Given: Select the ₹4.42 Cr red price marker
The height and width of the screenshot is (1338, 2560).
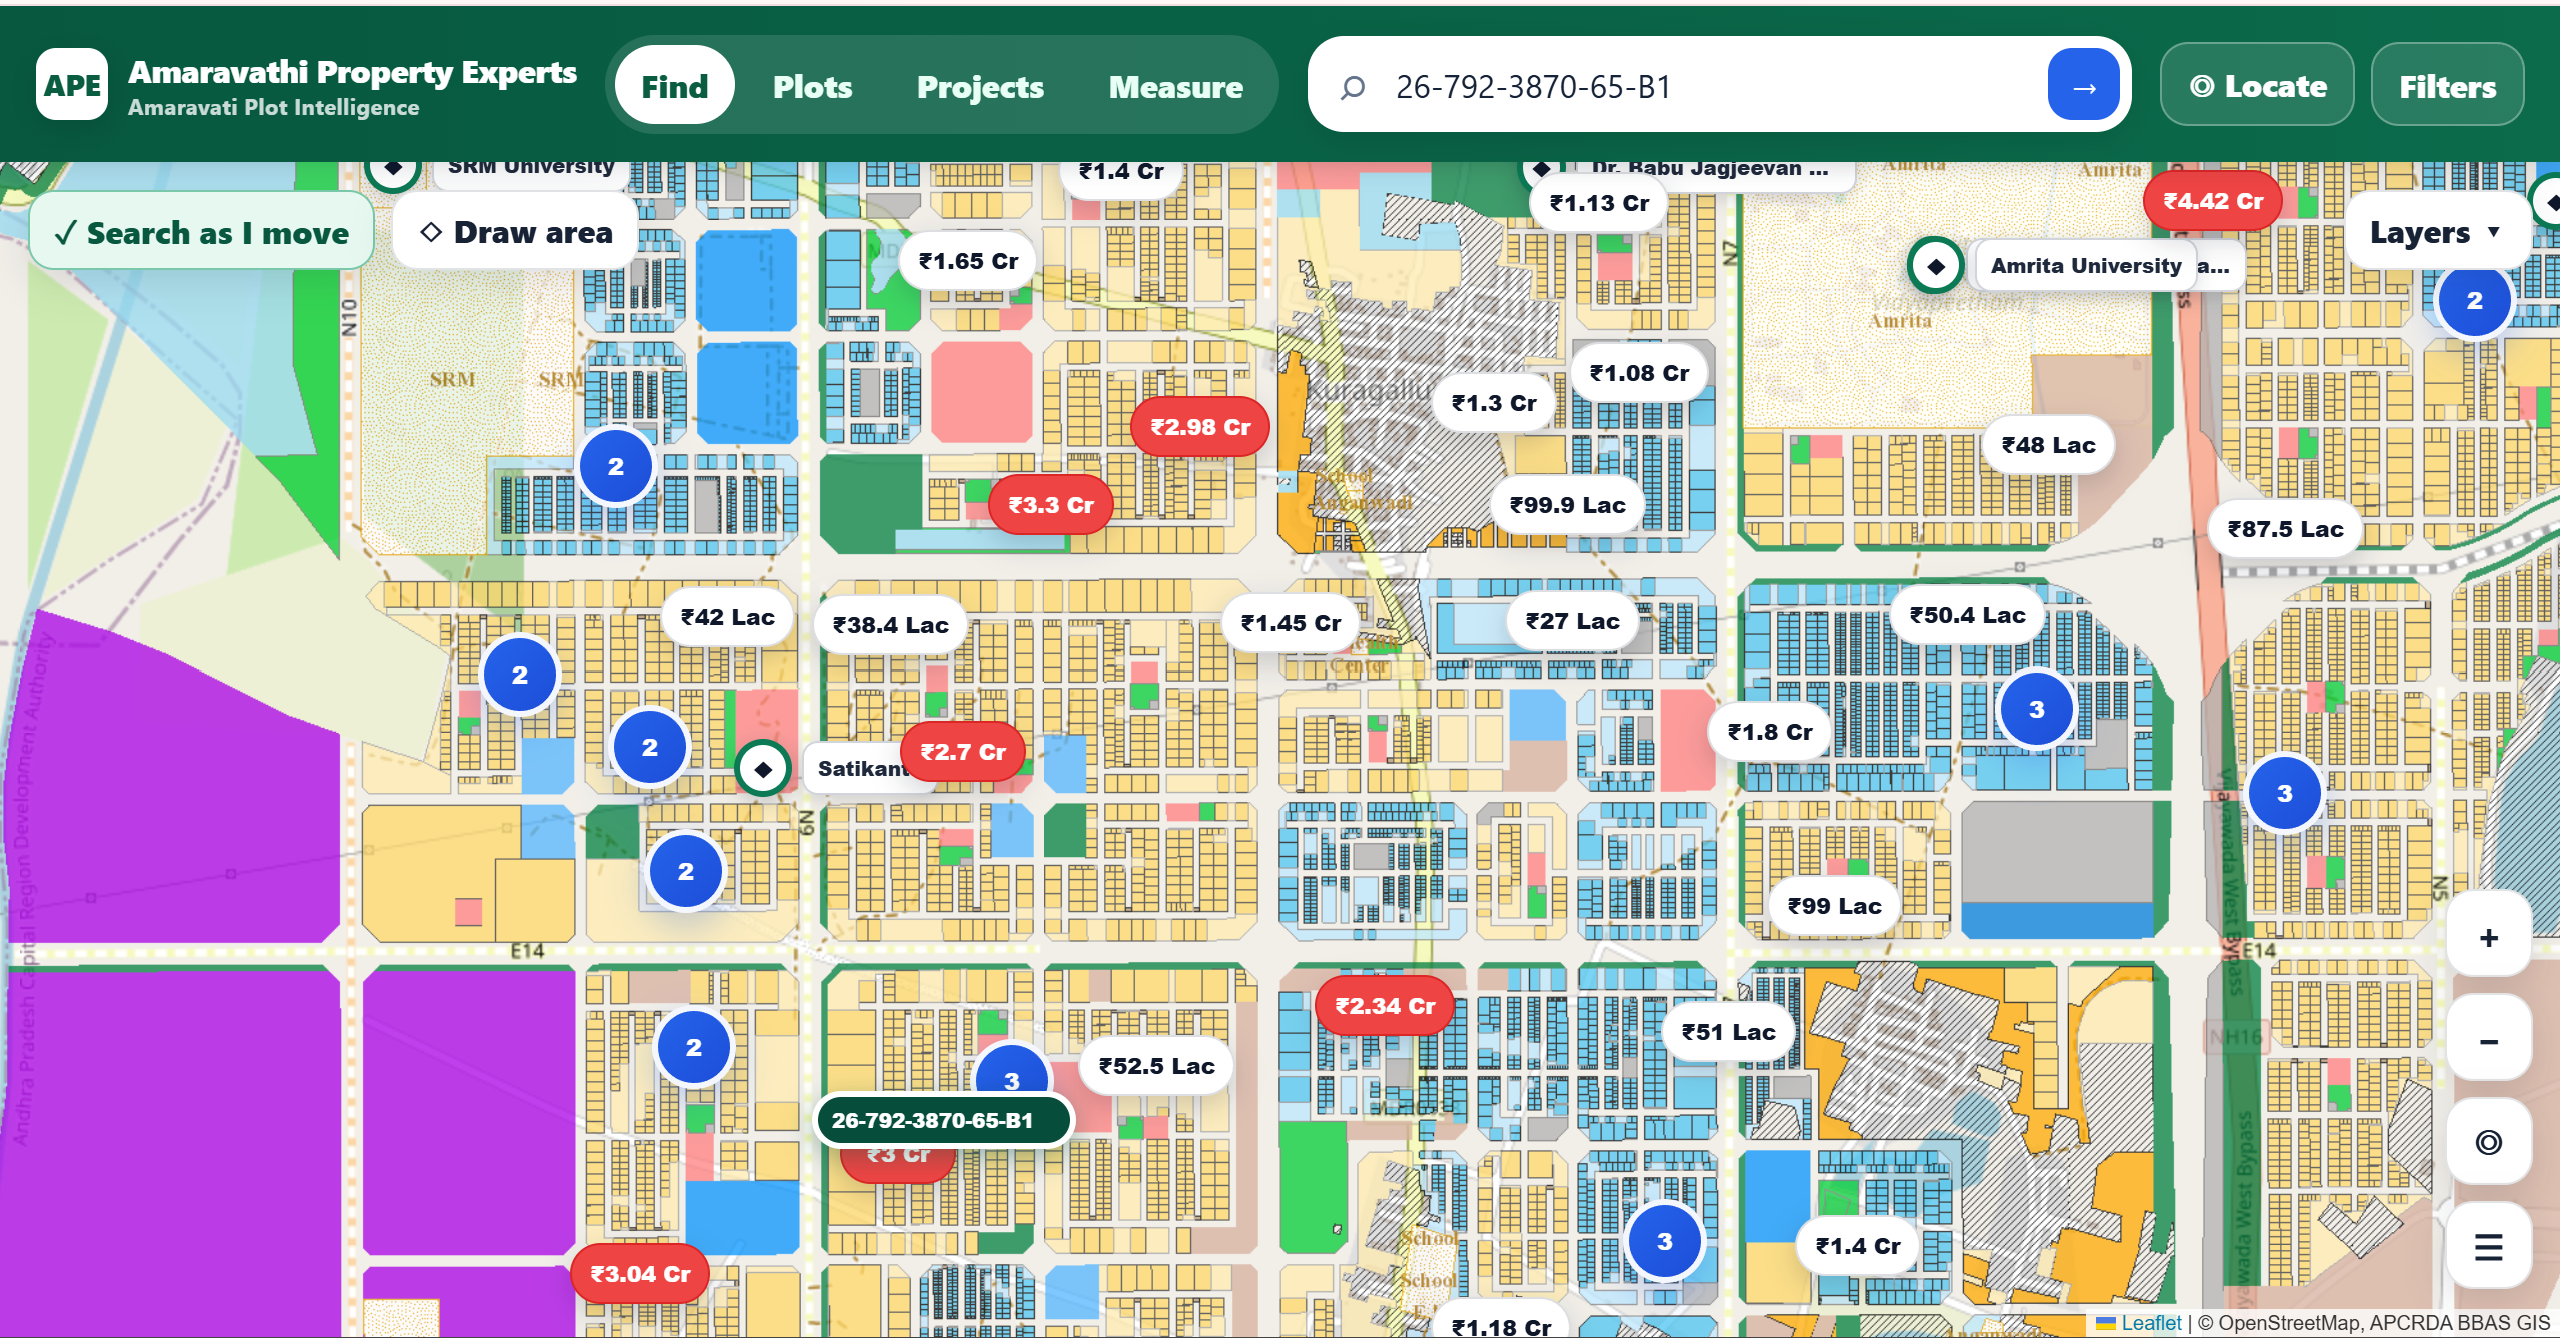Looking at the screenshot, I should click(2212, 201).
